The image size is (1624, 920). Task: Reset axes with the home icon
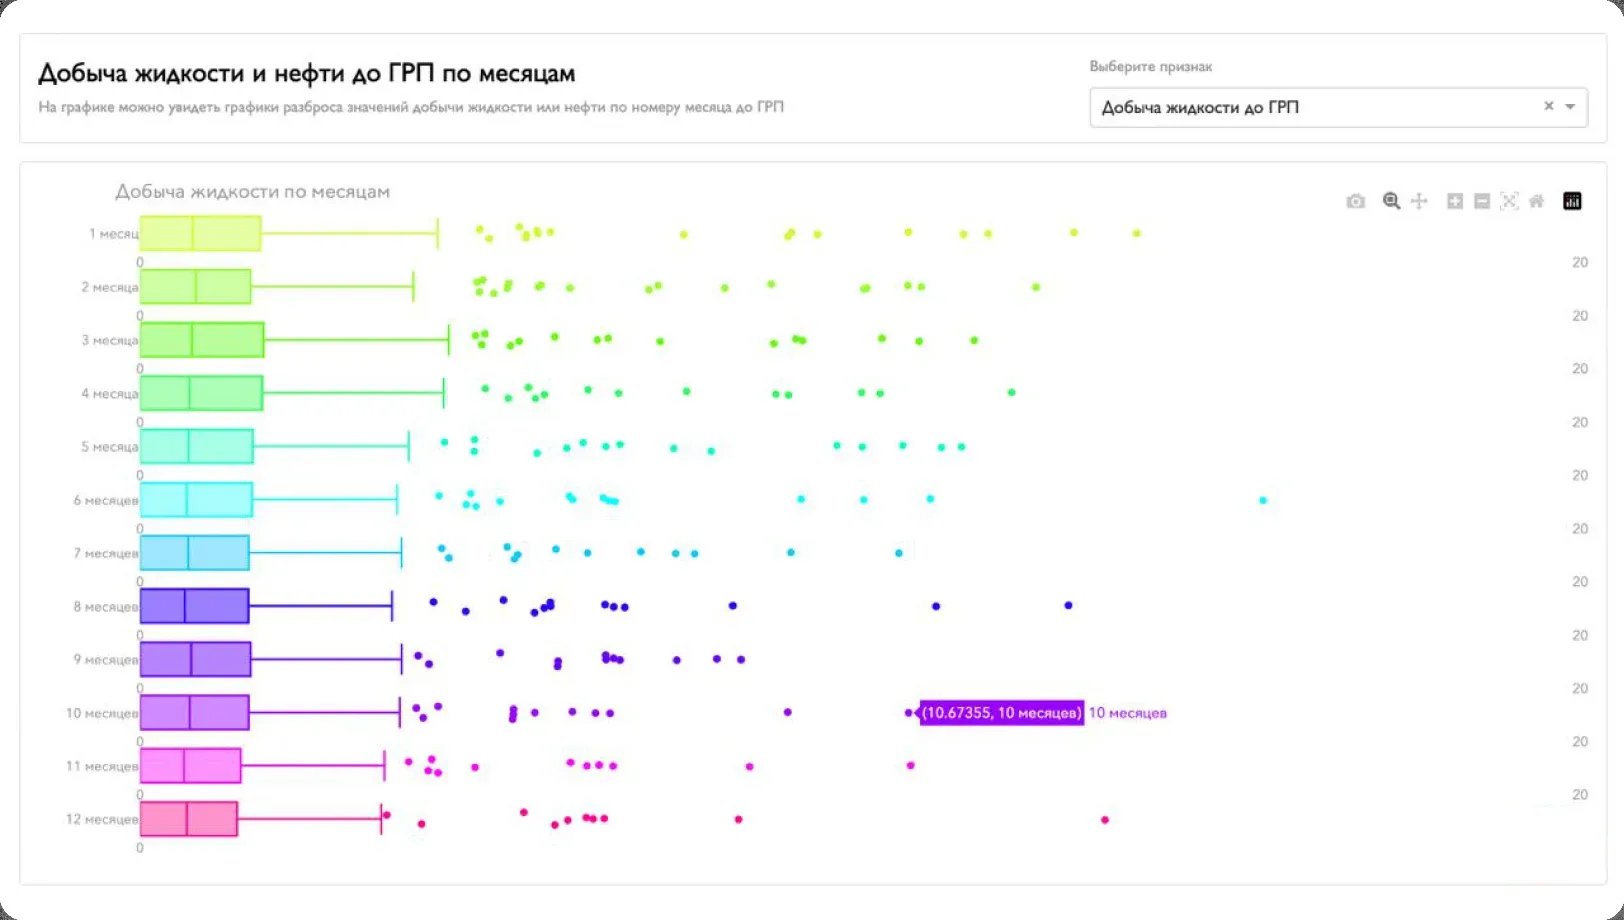point(1536,201)
